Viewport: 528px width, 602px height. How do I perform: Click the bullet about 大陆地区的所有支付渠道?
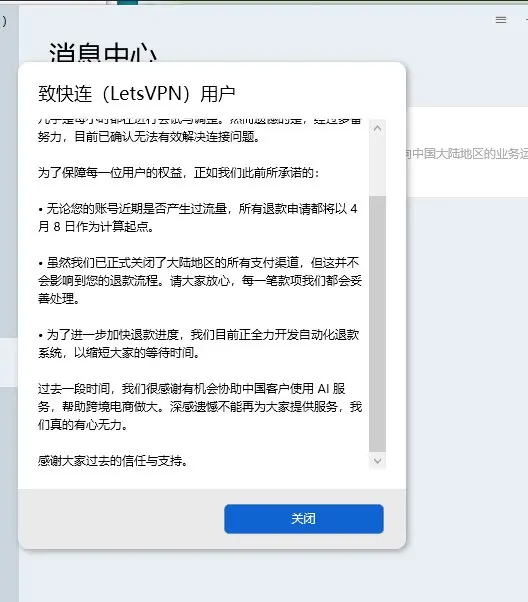200,281
